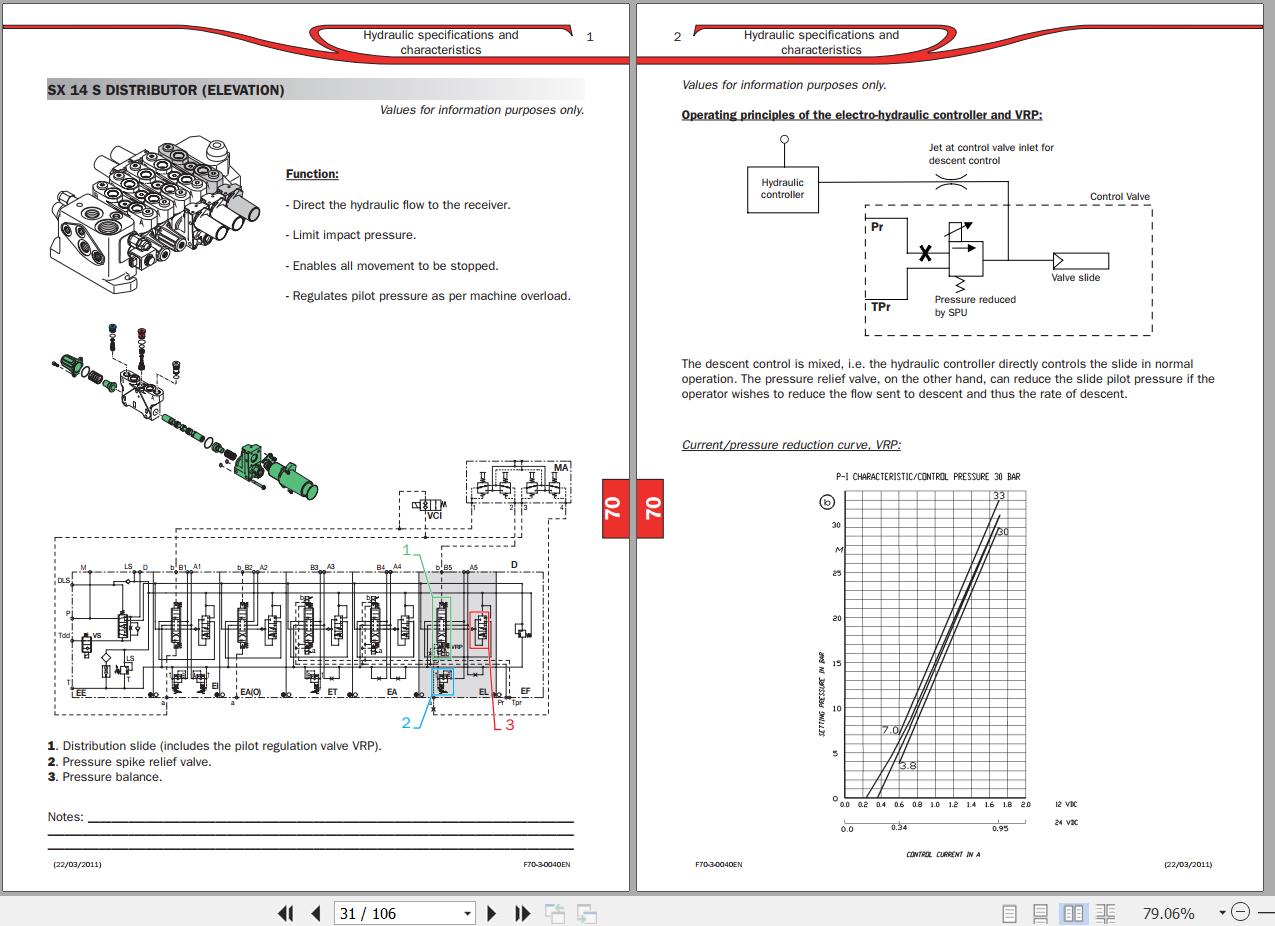1275x926 pixels.
Task: Click the P-I CHARACTERISTIC chart title
Action: point(928,477)
